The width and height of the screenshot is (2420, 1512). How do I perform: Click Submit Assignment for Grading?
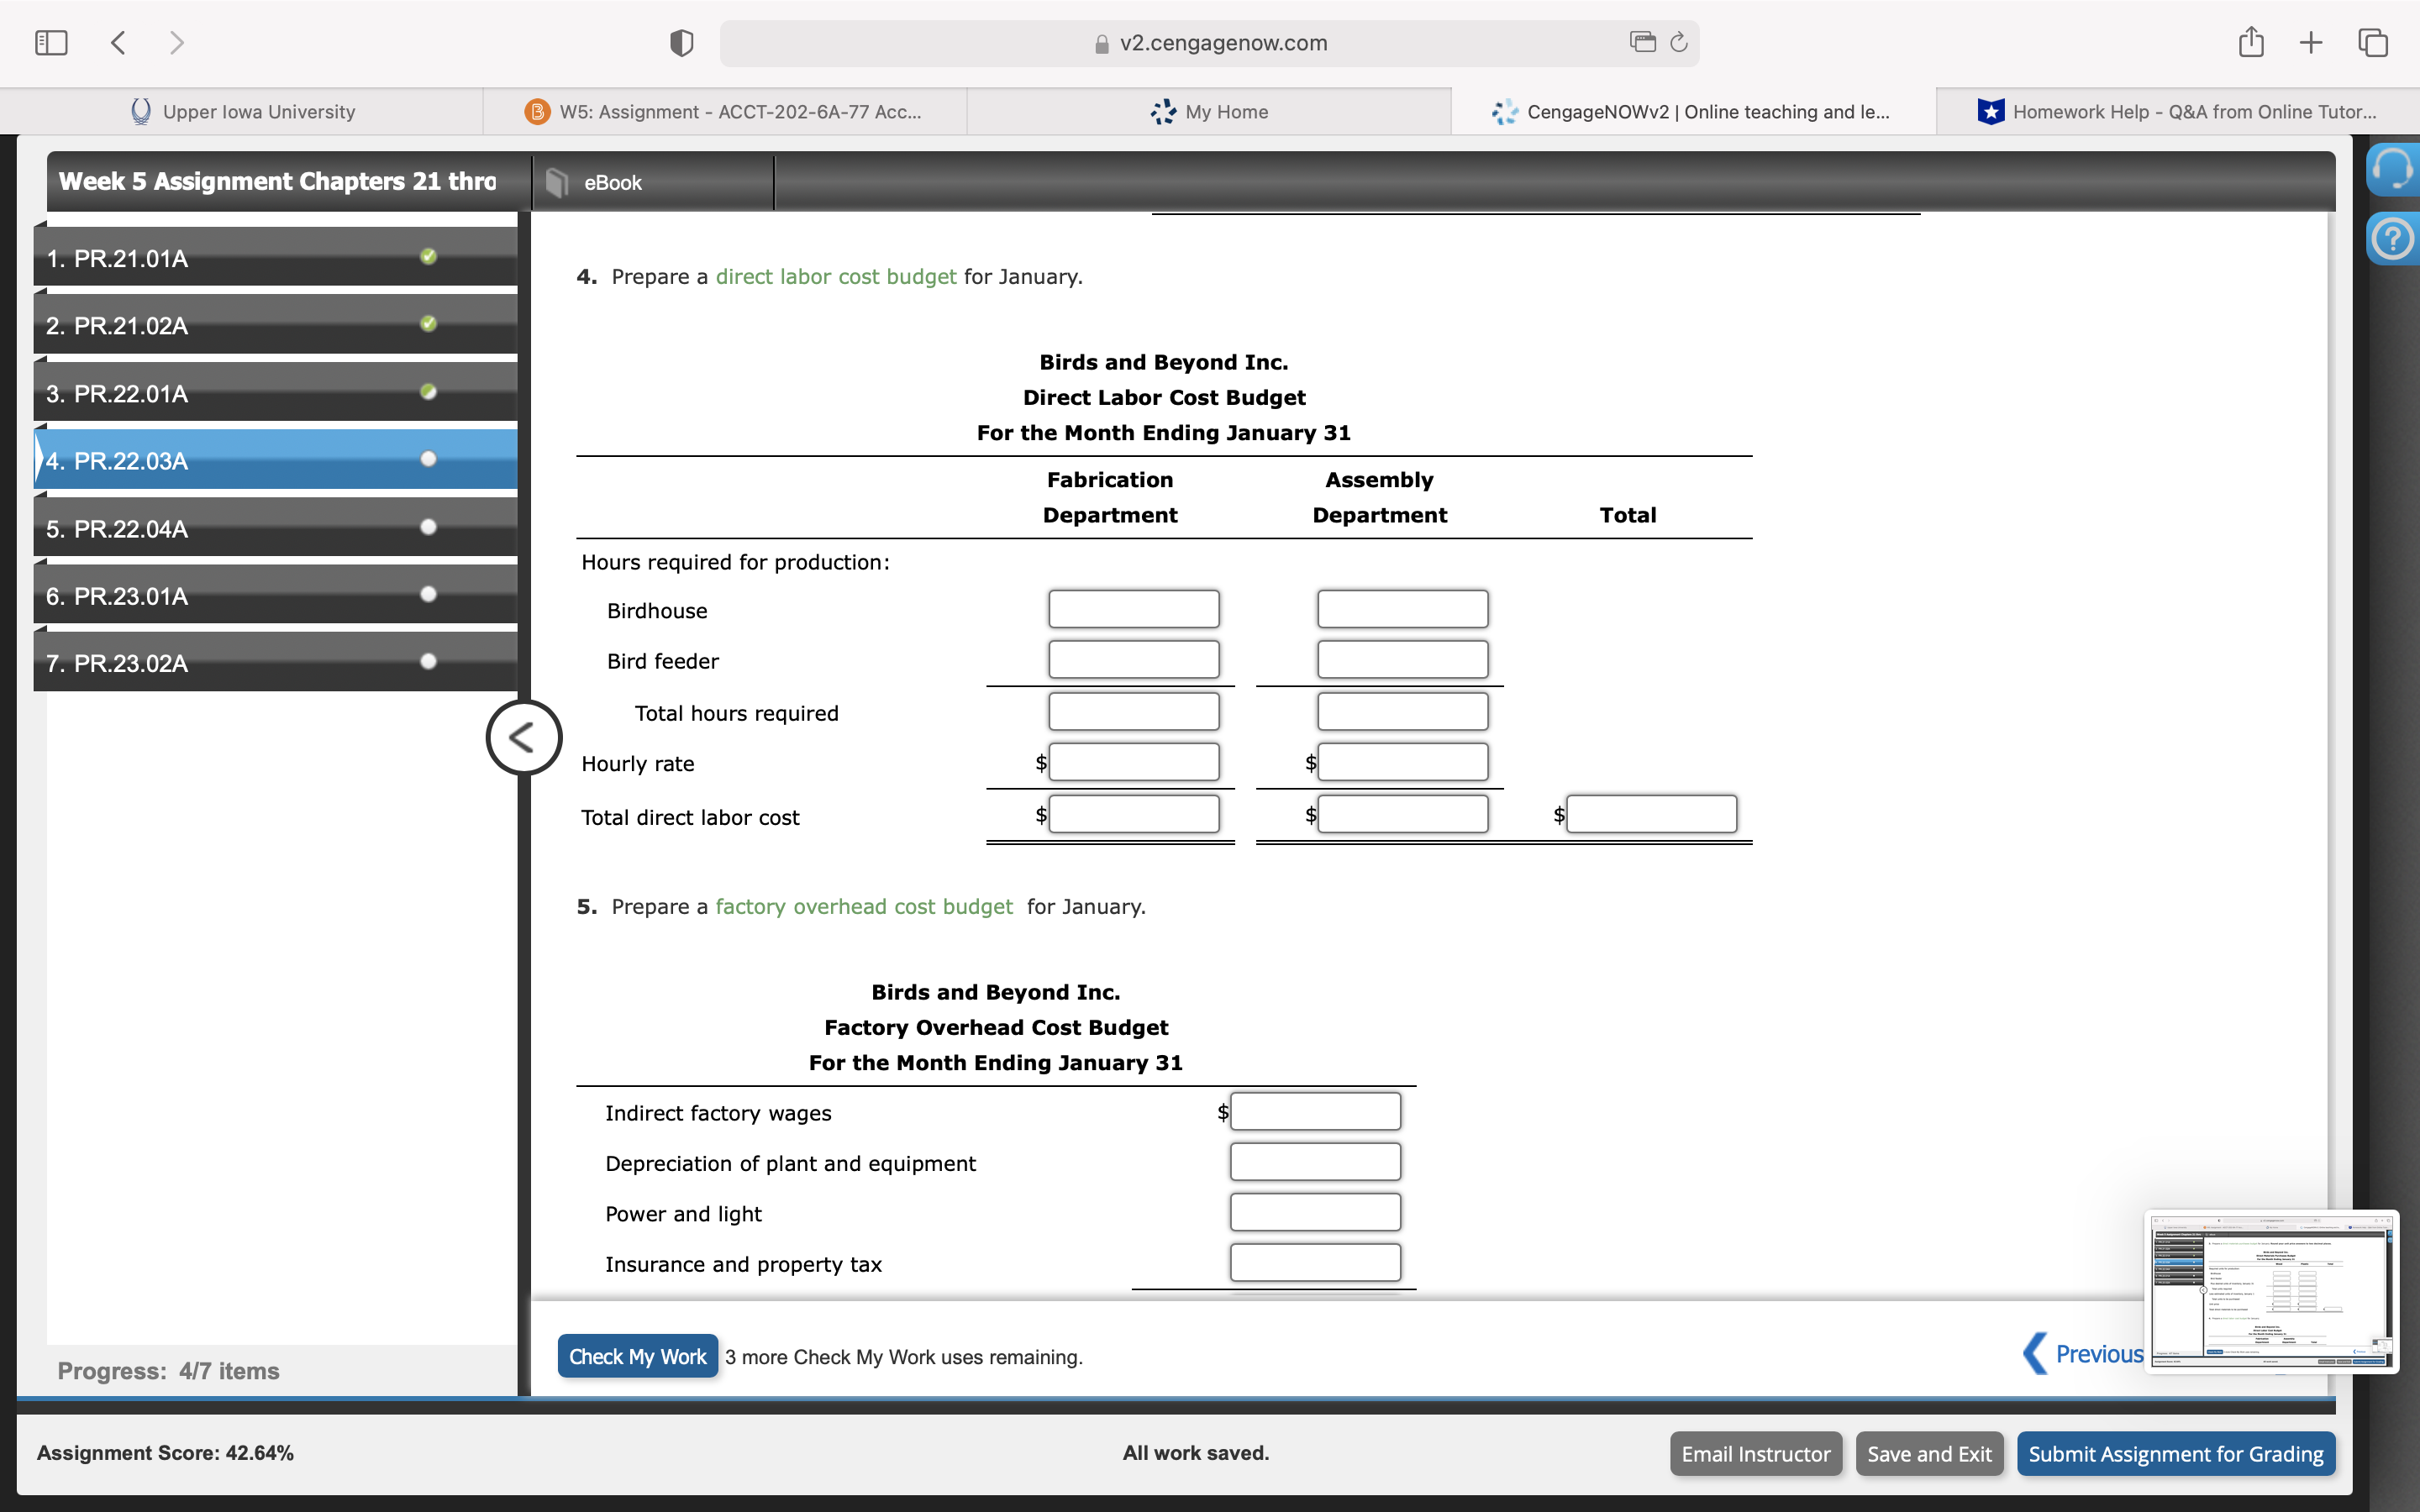point(2176,1453)
